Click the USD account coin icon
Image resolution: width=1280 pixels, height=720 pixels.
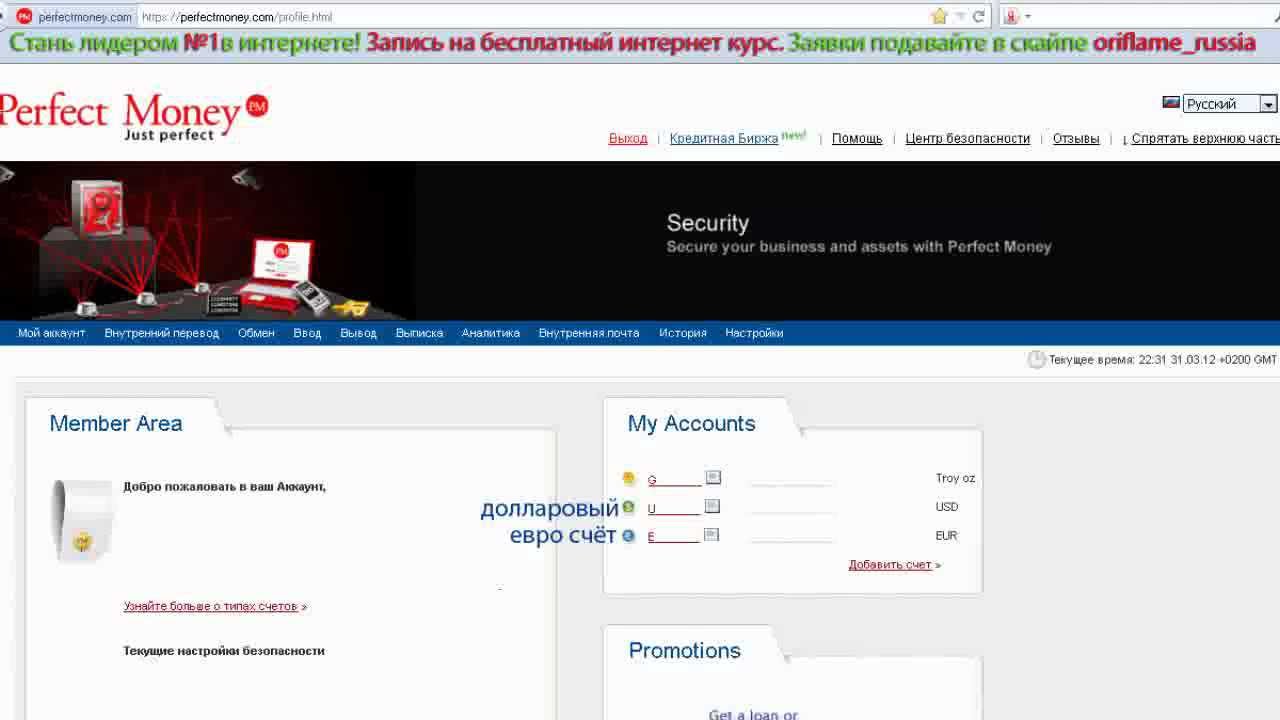tap(629, 507)
